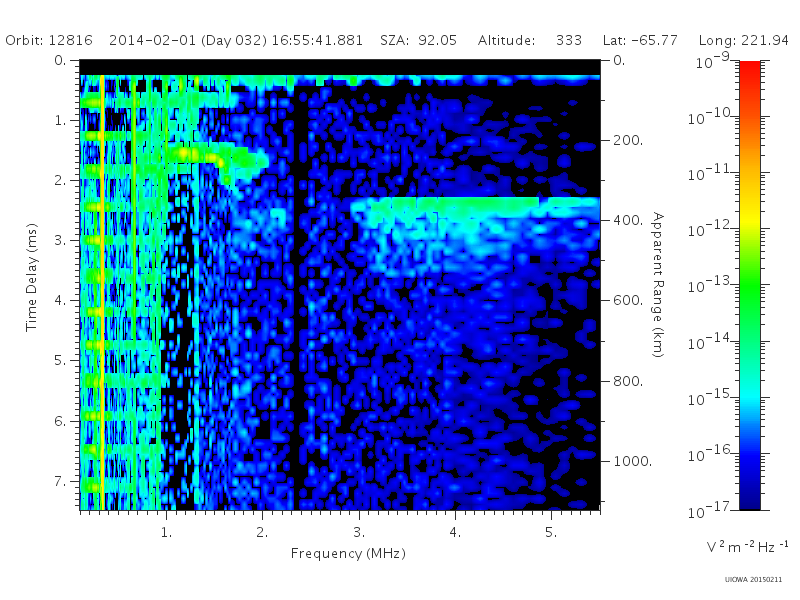
Task: Click the '400.' apparent range tick label
Action: pos(628,220)
